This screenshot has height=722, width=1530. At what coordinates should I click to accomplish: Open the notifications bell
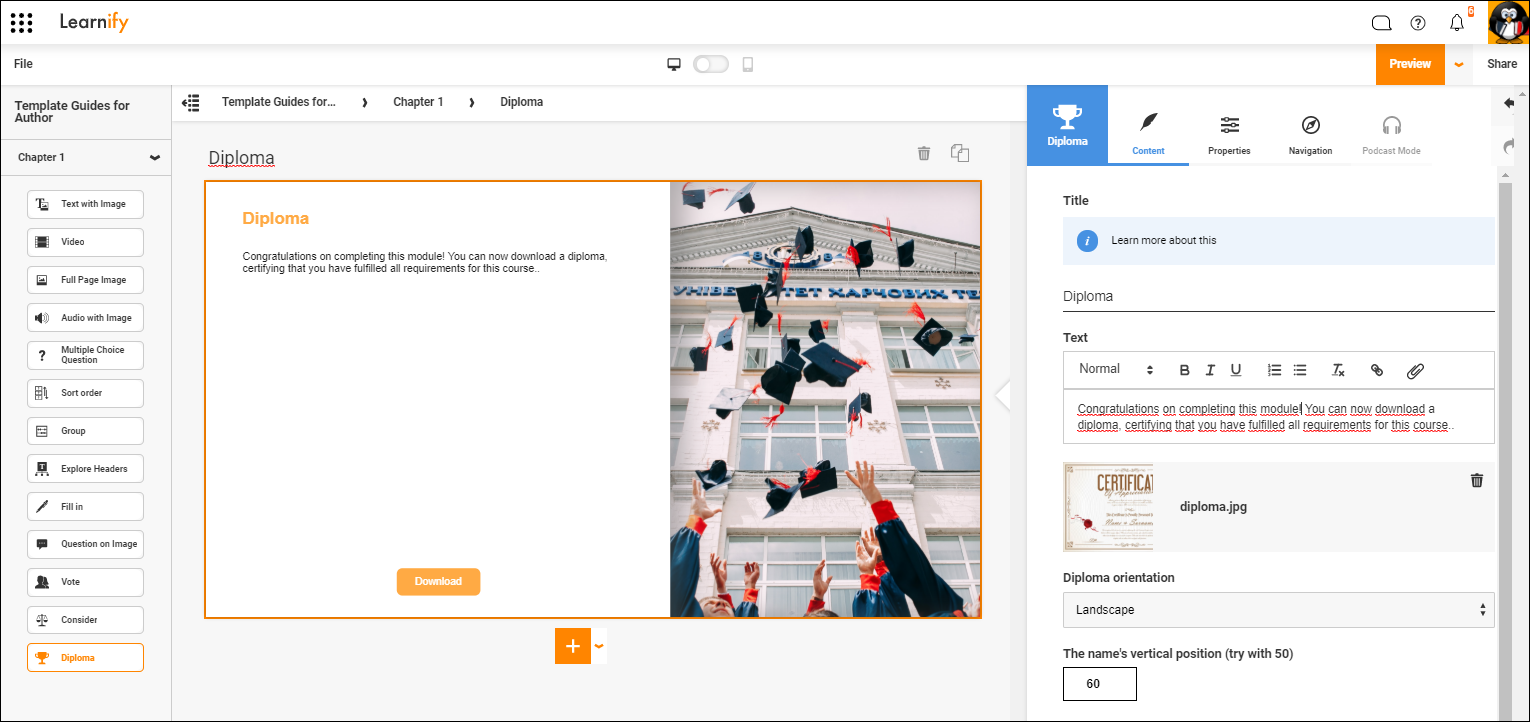point(1457,22)
